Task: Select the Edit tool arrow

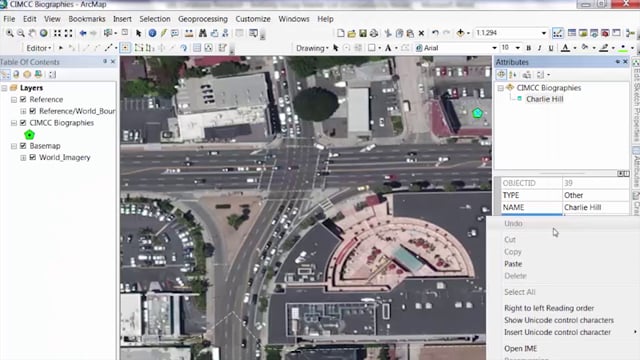Action: click(60, 48)
